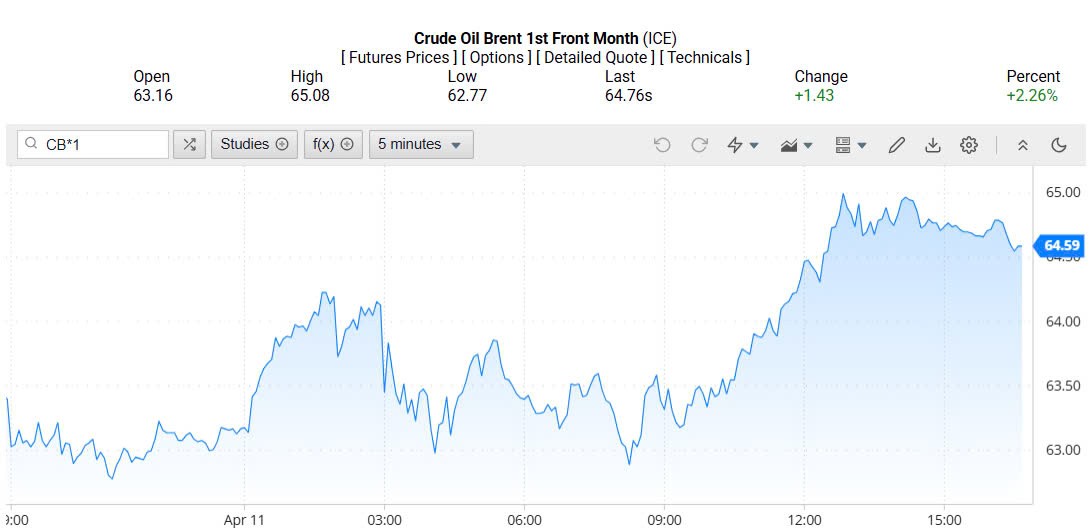Open chart settings gear
The image size is (1091, 530).
pos(968,145)
